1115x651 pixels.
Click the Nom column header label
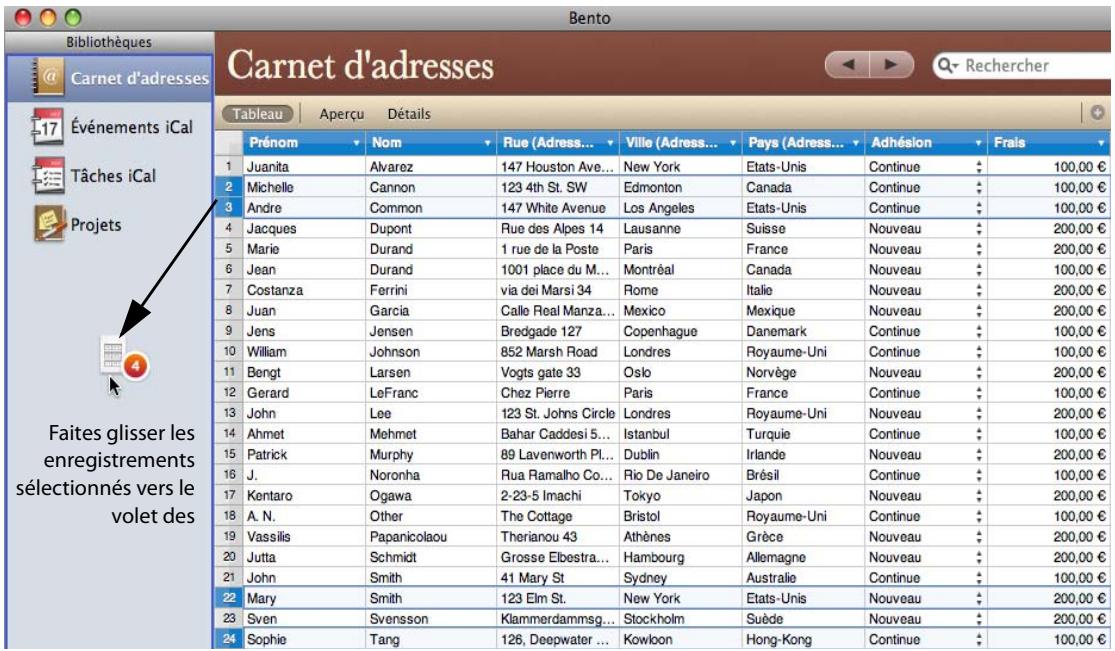pyautogui.click(x=387, y=143)
